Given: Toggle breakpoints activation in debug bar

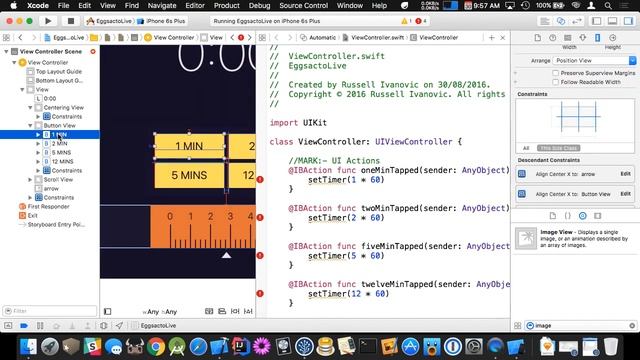Looking at the screenshot, I should click(x=24, y=325).
